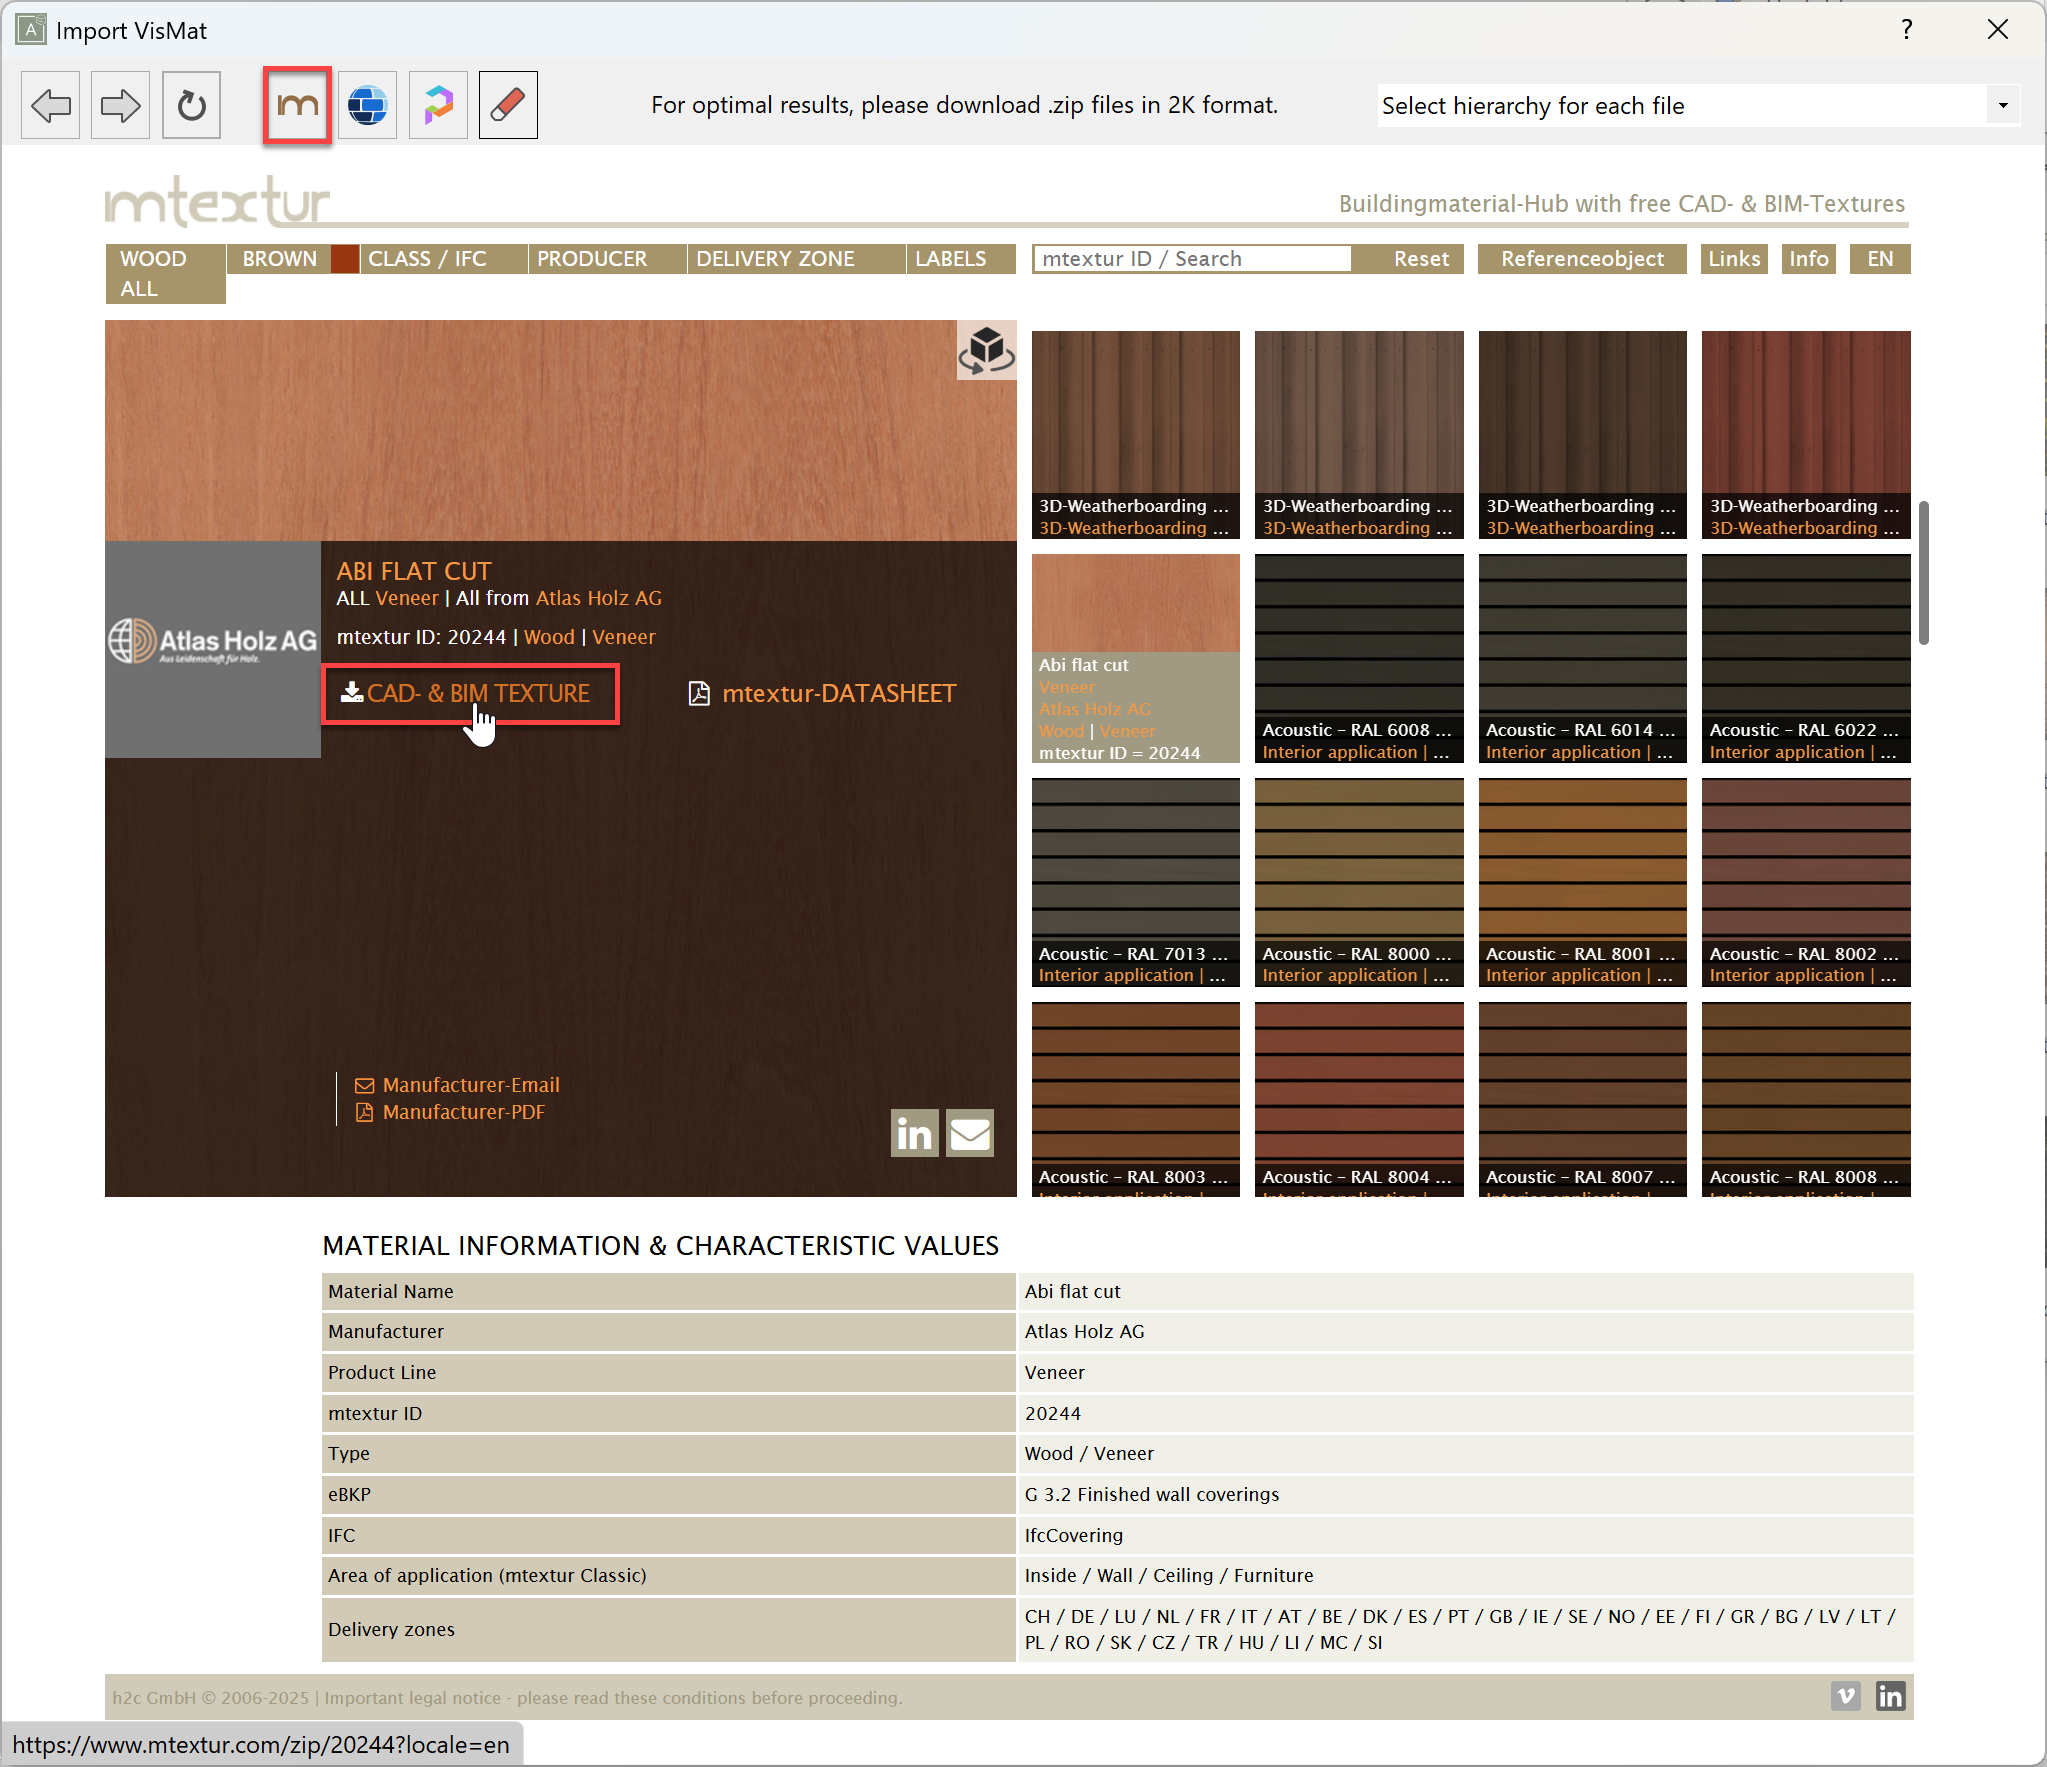Screen dimensions: 2047x1767
Task: Select the eraser clear tool icon
Action: coord(508,105)
